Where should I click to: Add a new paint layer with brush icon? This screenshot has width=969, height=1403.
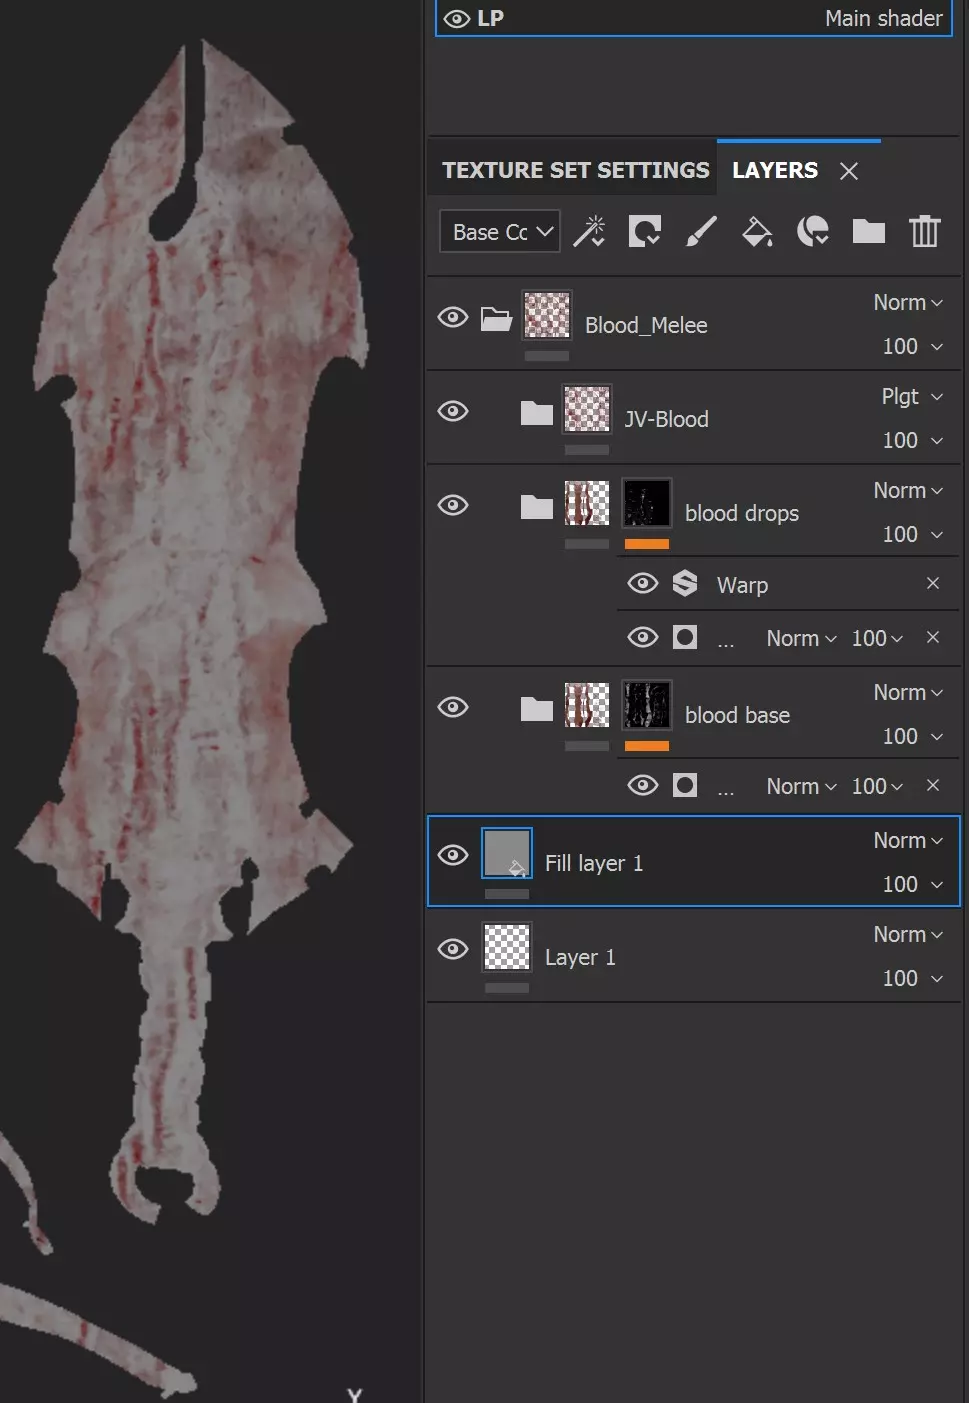coord(701,232)
